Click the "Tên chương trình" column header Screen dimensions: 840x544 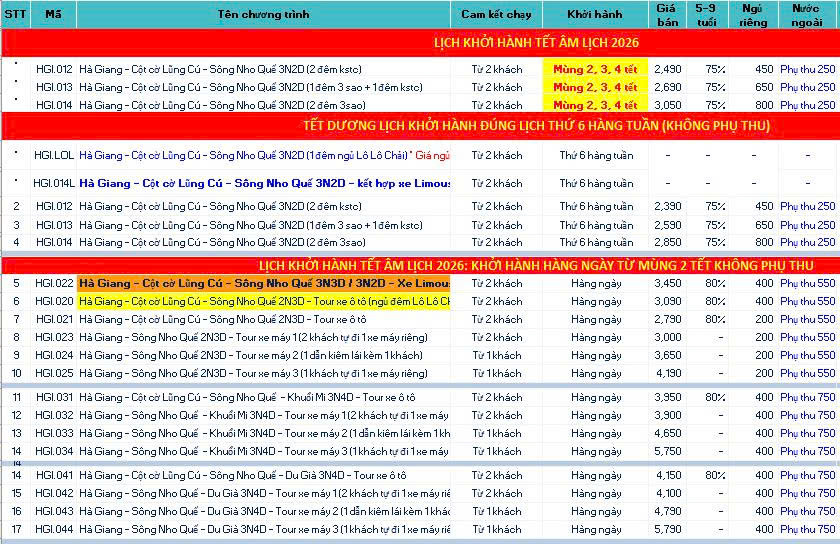coord(264,14)
